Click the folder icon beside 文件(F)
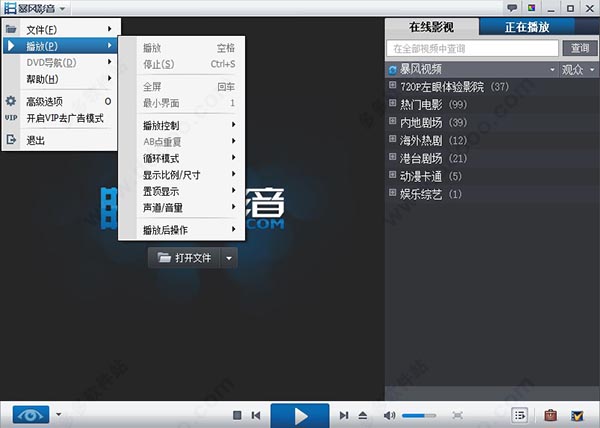Viewport: 600px width, 428px height. click(11, 29)
